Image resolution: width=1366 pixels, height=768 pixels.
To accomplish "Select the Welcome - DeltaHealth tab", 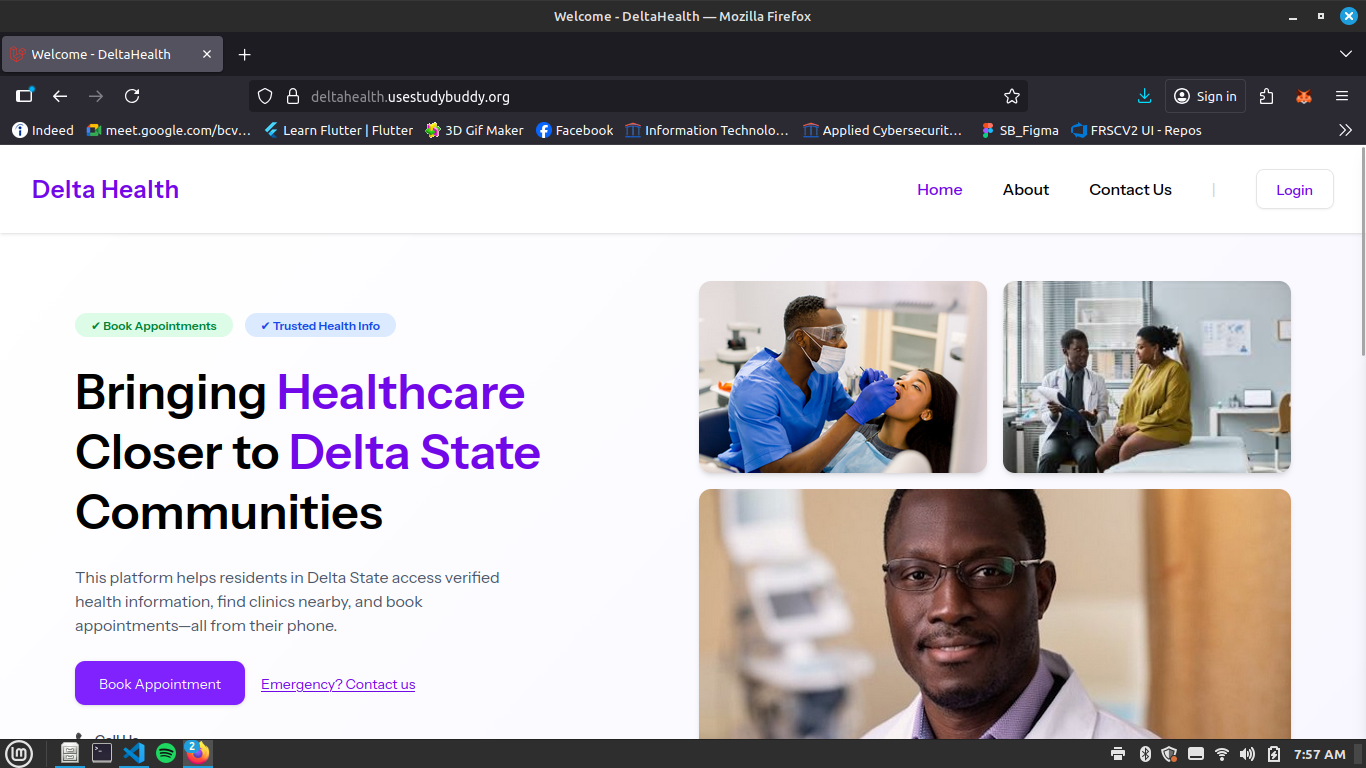I will click(x=112, y=54).
